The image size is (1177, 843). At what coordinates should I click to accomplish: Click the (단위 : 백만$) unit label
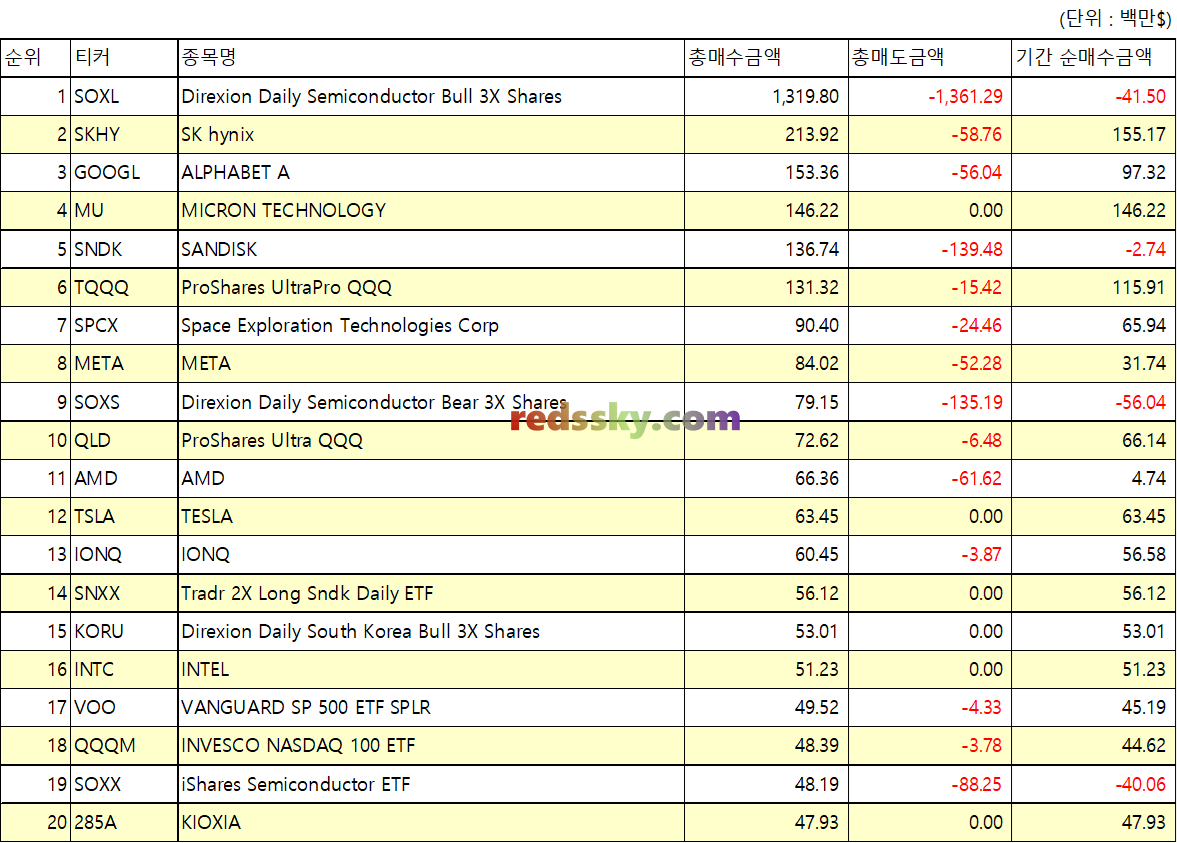(x=1115, y=18)
